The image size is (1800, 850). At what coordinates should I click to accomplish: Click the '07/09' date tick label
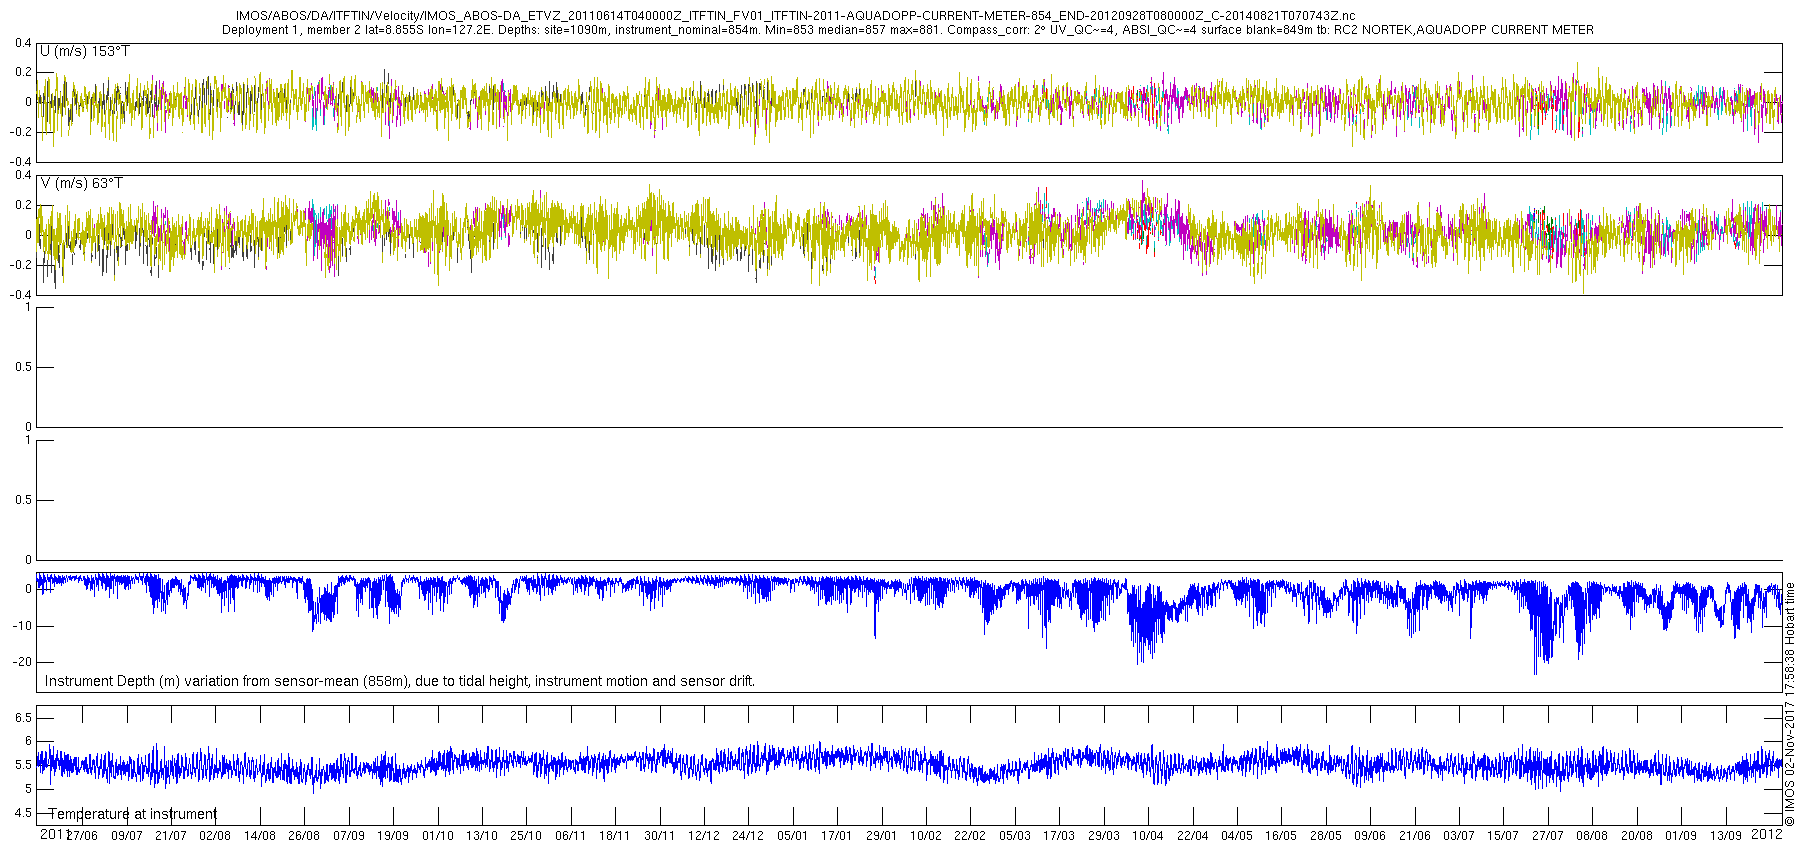pyautogui.click(x=349, y=836)
